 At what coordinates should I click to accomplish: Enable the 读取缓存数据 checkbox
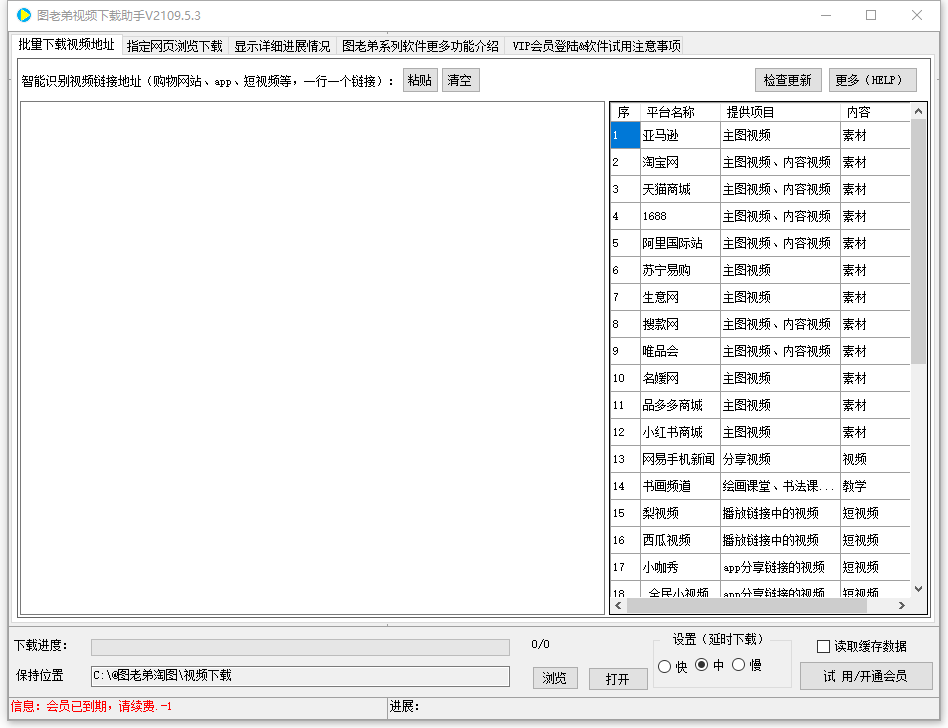(823, 646)
